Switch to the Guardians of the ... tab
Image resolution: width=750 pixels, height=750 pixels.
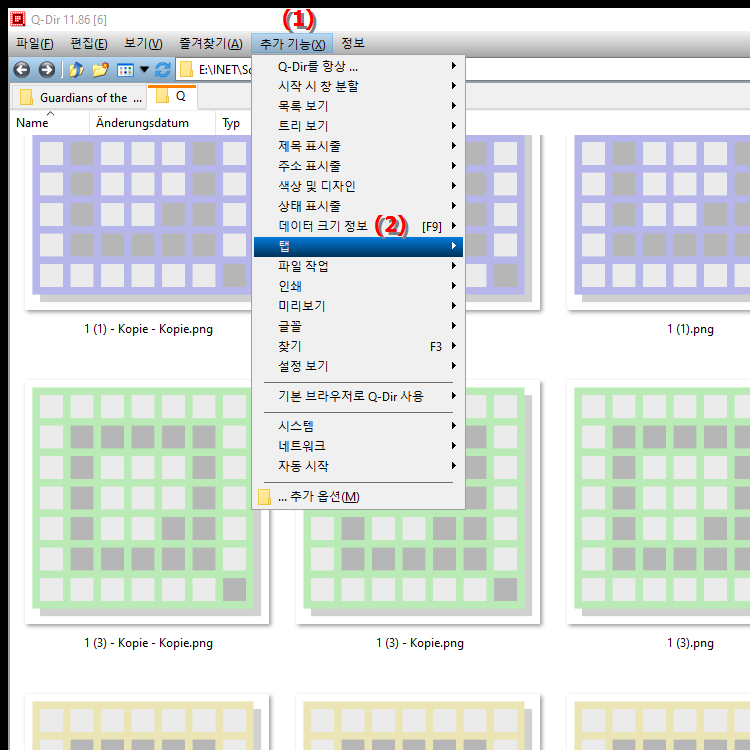pyautogui.click(x=79, y=98)
